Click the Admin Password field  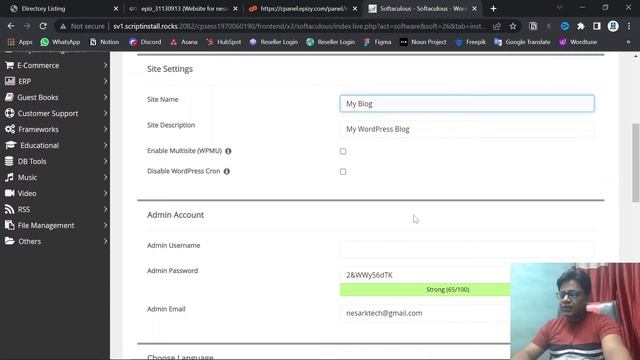click(425, 275)
